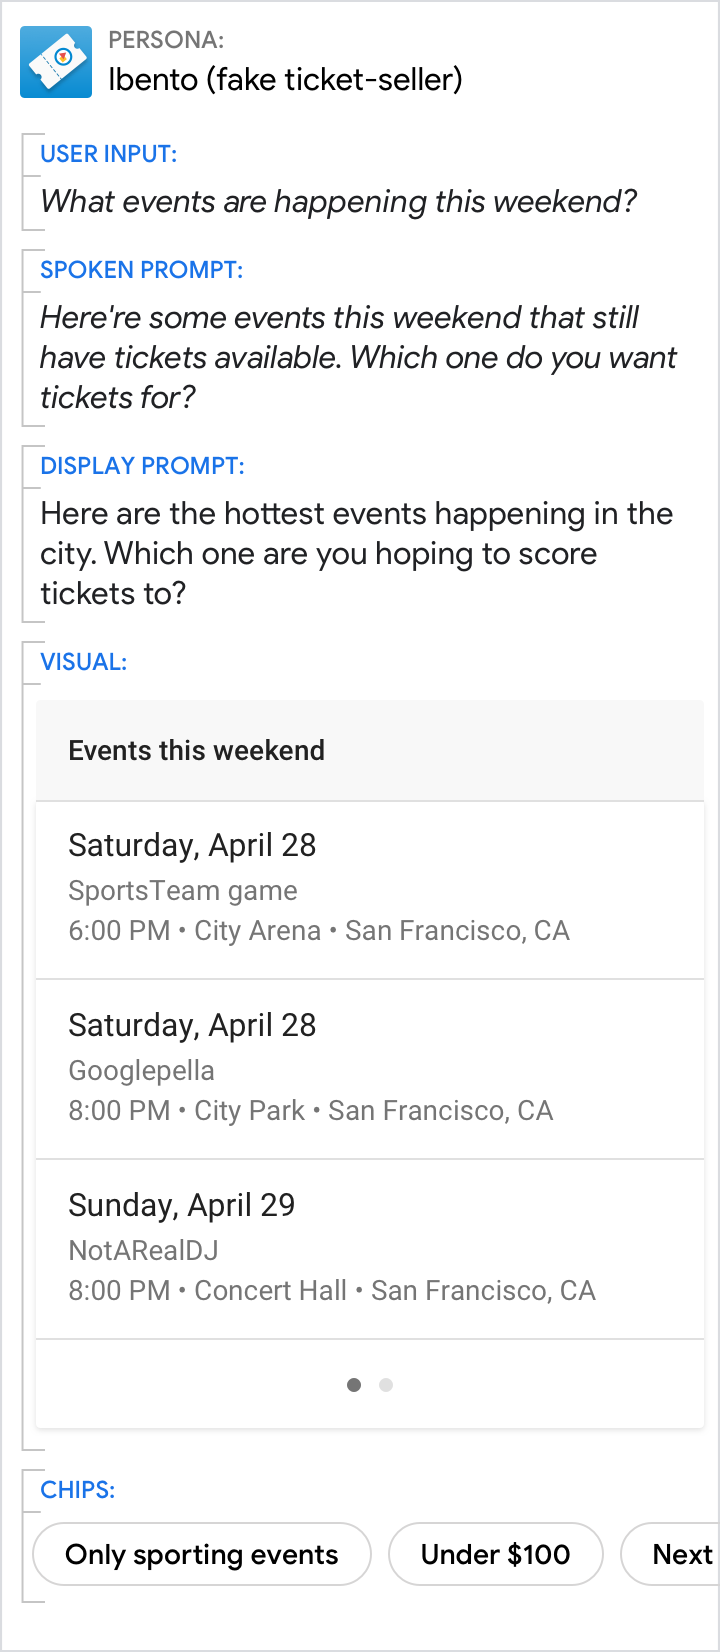Select the NotARealDJ event listing
Image resolution: width=720 pixels, height=1652 pixels.
point(370,1249)
